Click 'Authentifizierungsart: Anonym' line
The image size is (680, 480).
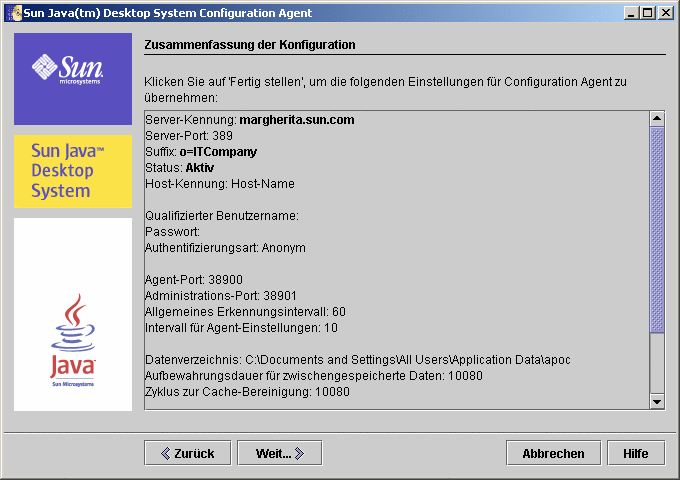click(226, 248)
